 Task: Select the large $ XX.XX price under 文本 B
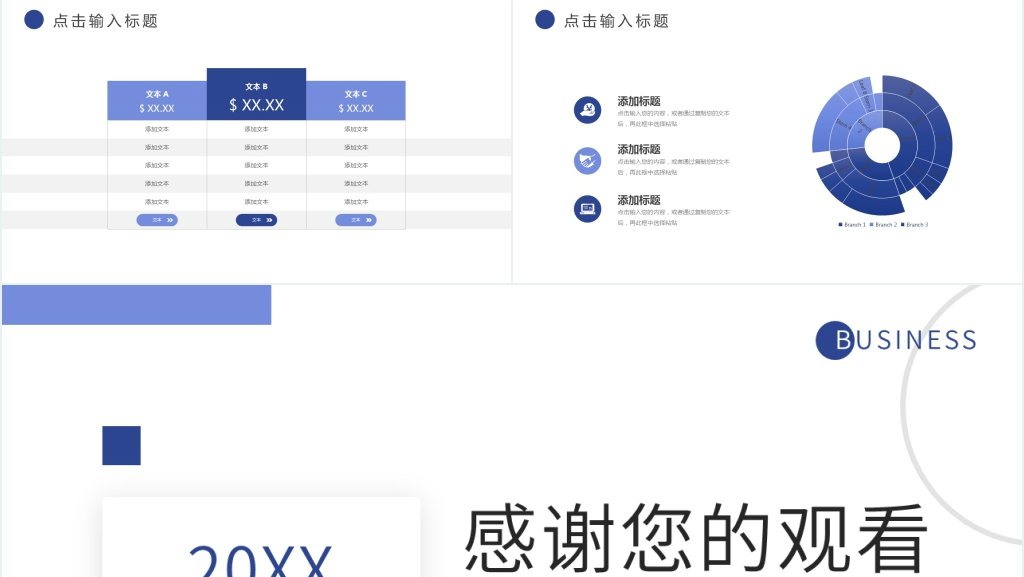point(256,104)
